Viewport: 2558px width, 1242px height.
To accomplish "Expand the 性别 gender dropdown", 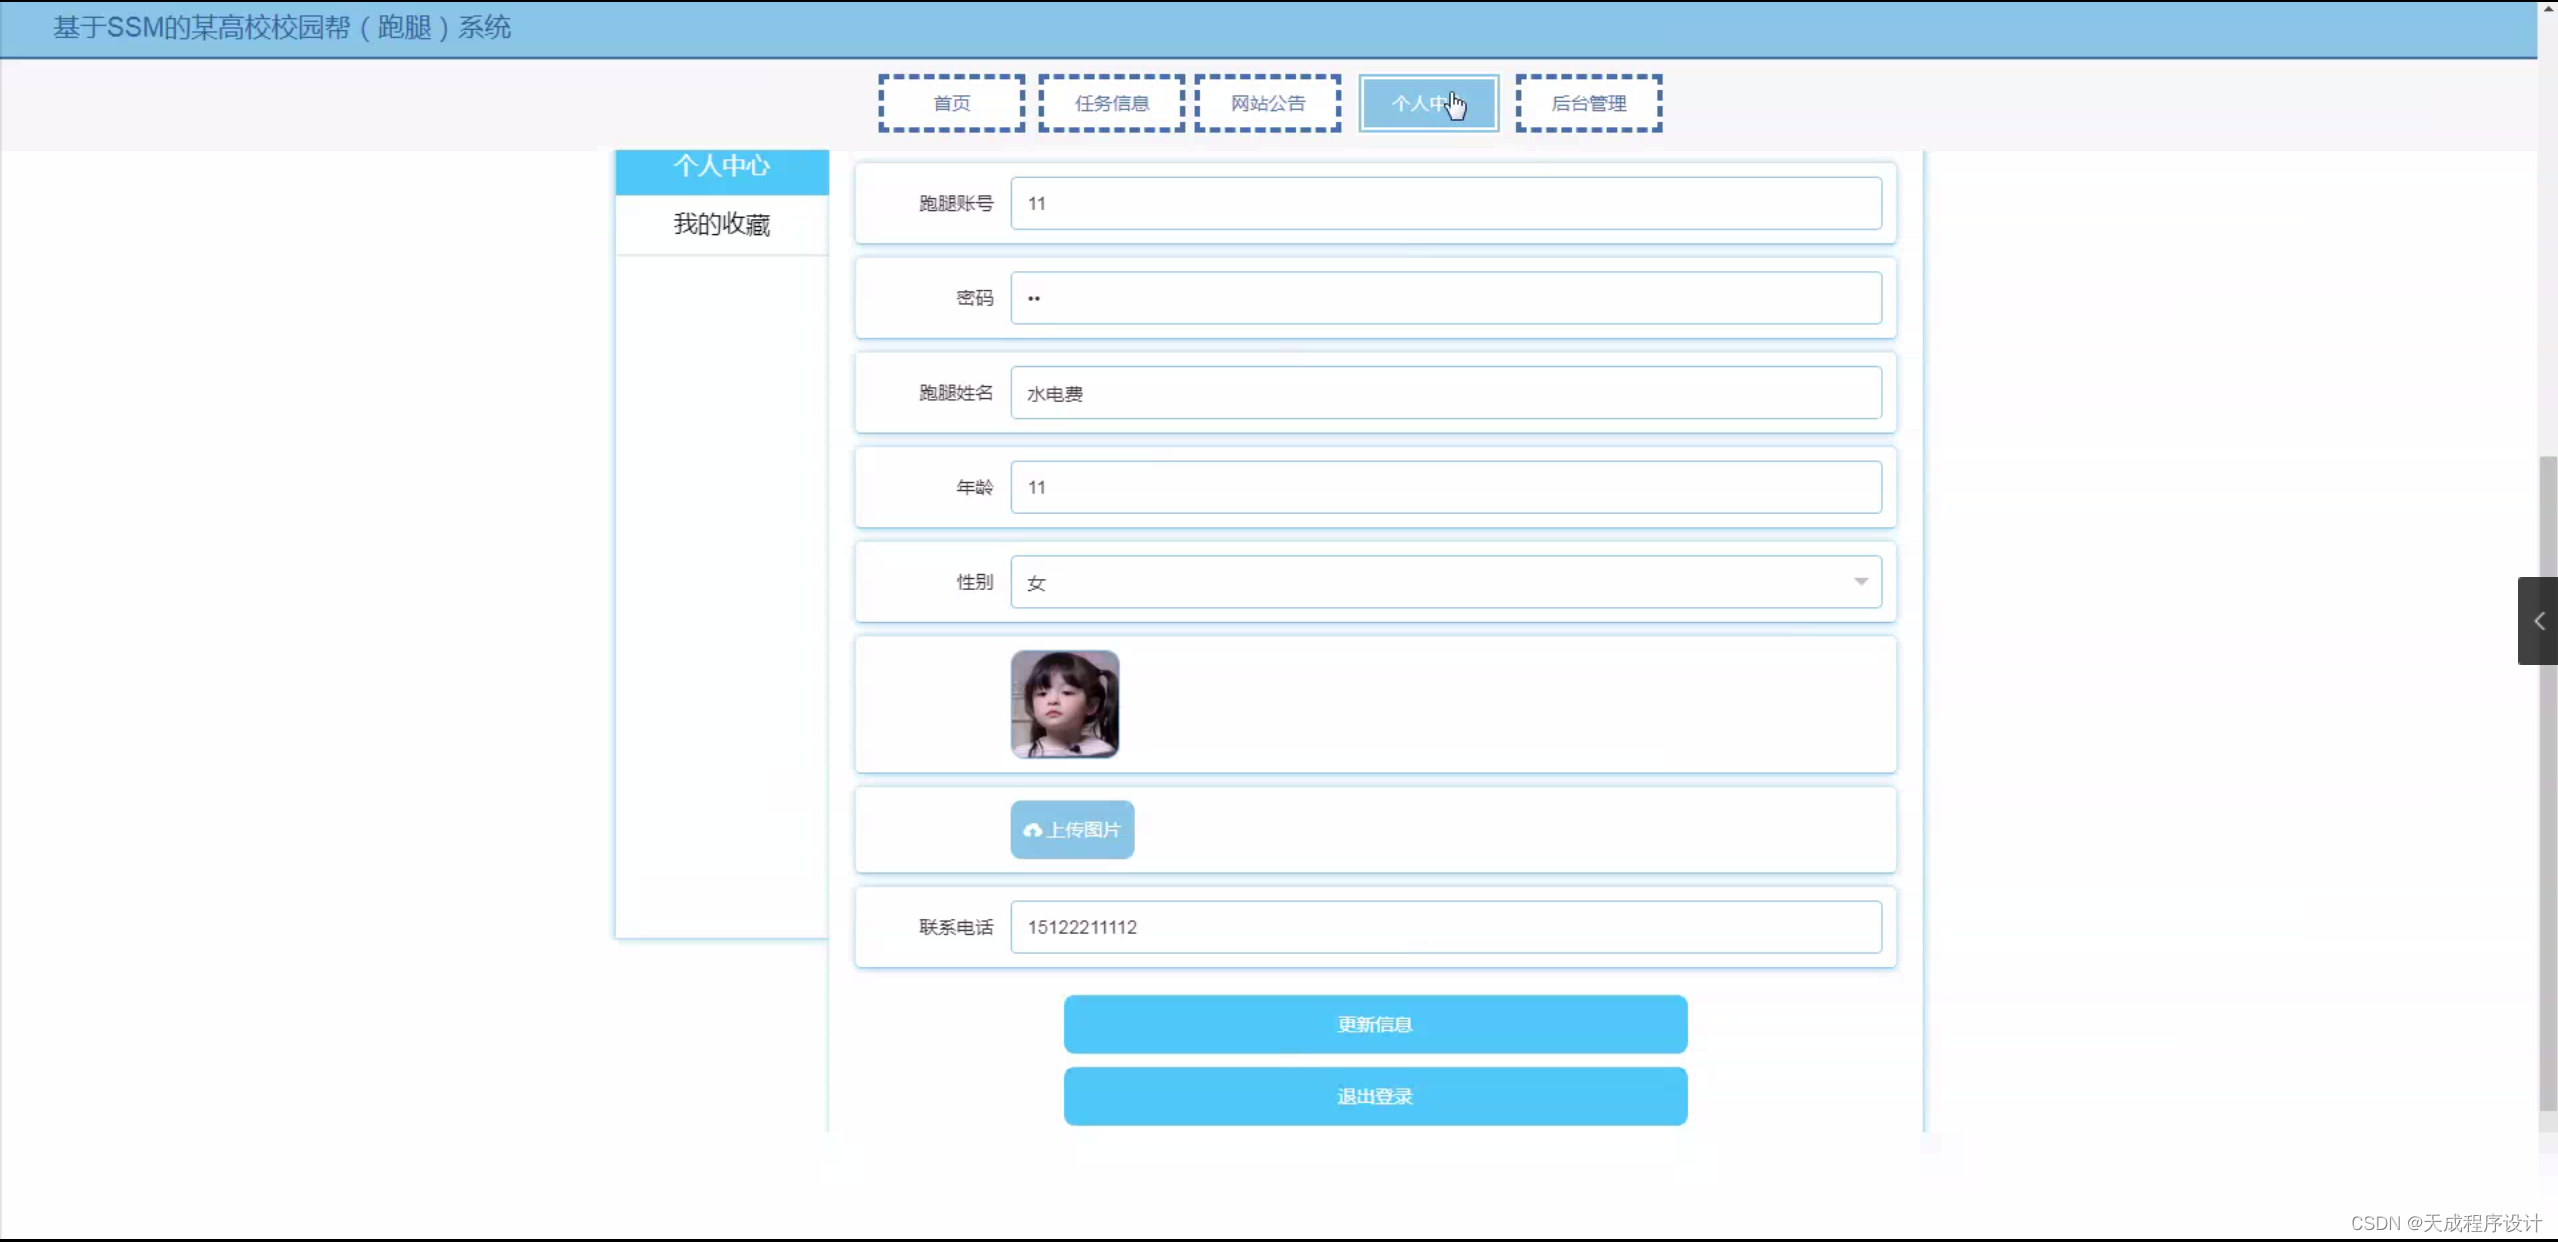I will click(x=1444, y=581).
